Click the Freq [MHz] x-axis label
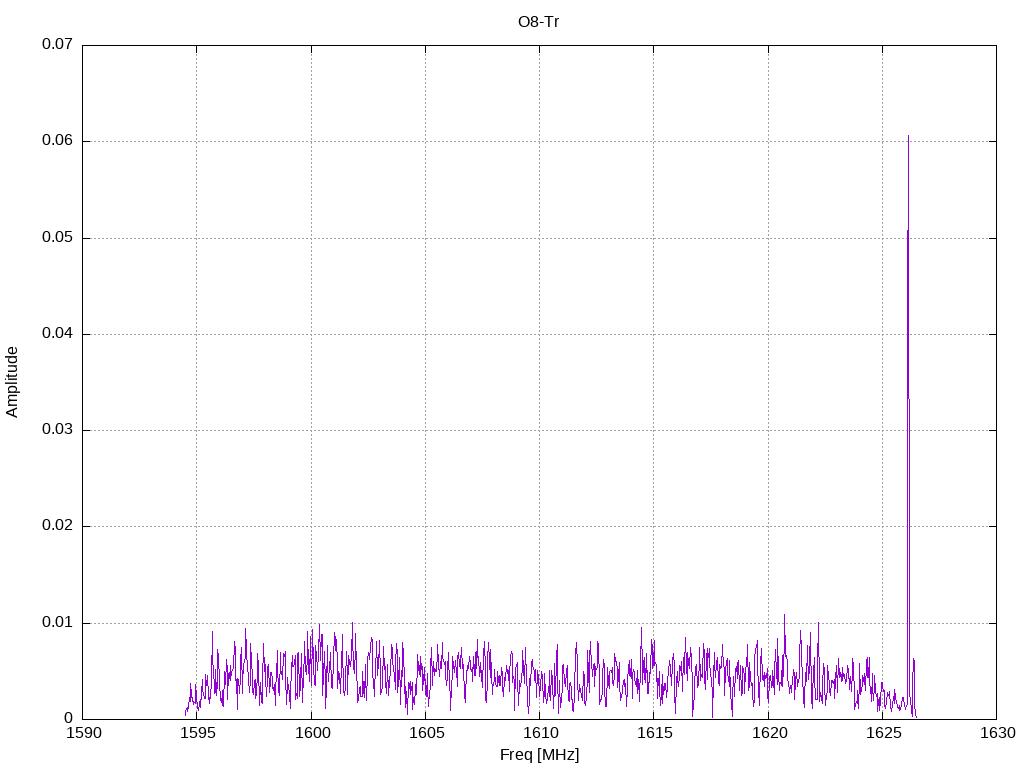This screenshot has height=768, width=1024. [539, 755]
